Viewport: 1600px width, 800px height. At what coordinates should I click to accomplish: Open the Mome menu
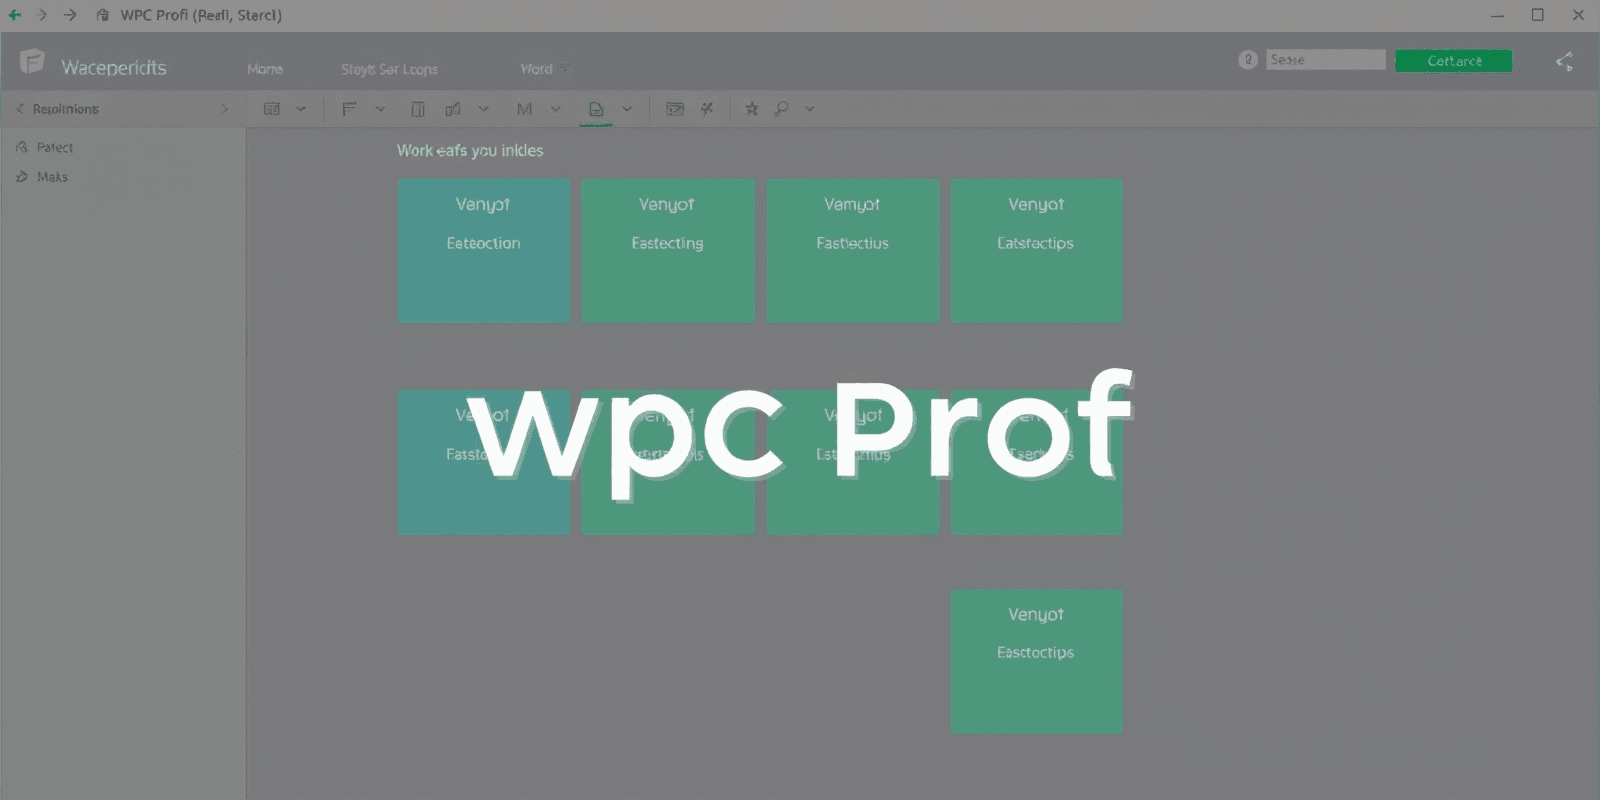click(x=265, y=69)
